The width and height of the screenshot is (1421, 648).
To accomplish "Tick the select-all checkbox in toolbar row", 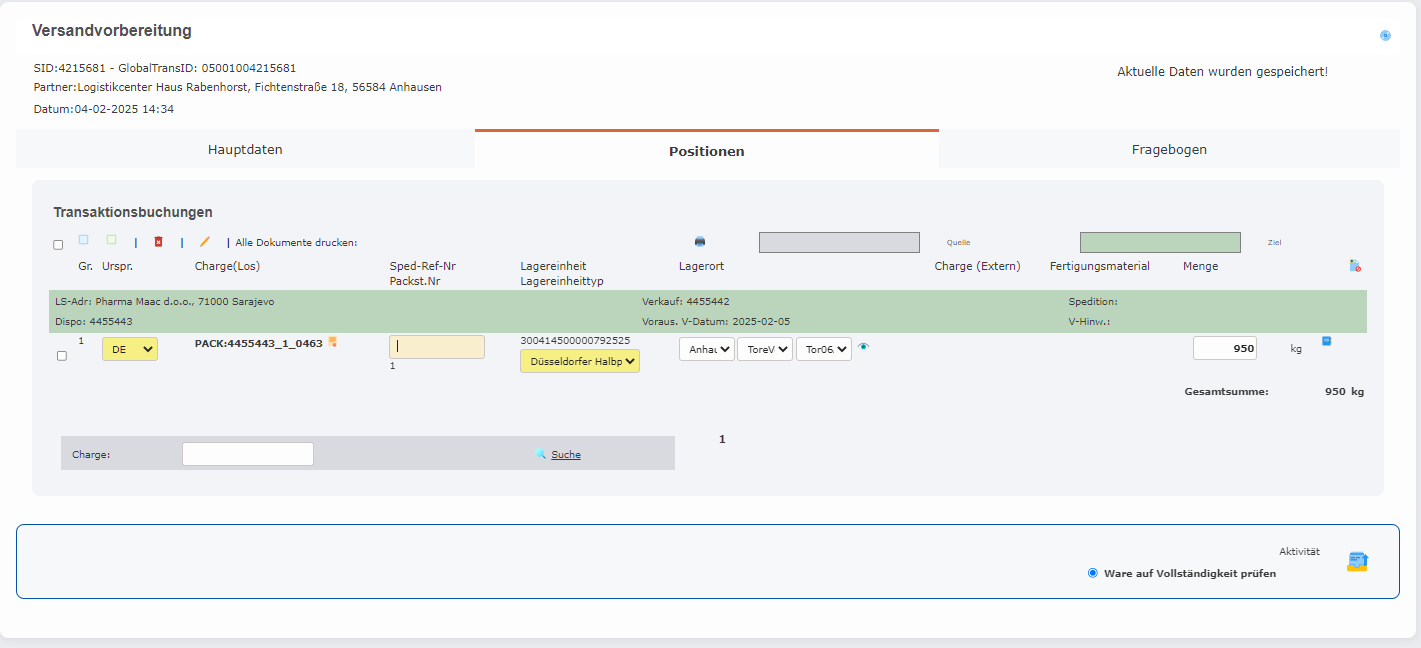I will [58, 245].
